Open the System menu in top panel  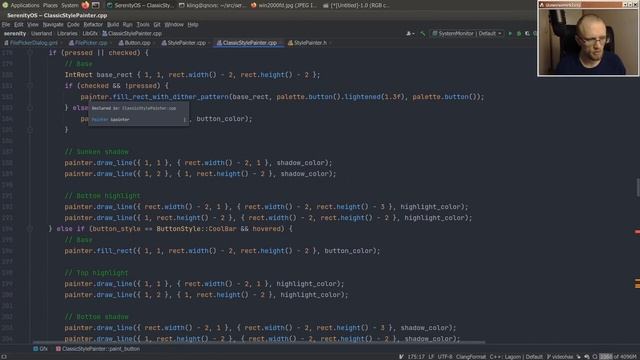(x=70, y=5)
